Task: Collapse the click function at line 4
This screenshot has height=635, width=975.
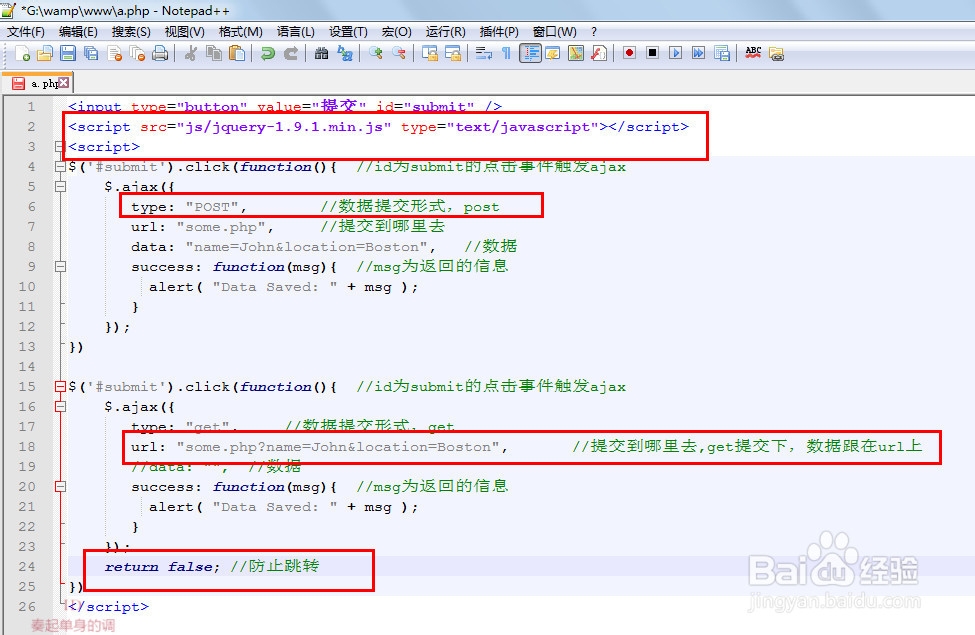Action: 60,167
